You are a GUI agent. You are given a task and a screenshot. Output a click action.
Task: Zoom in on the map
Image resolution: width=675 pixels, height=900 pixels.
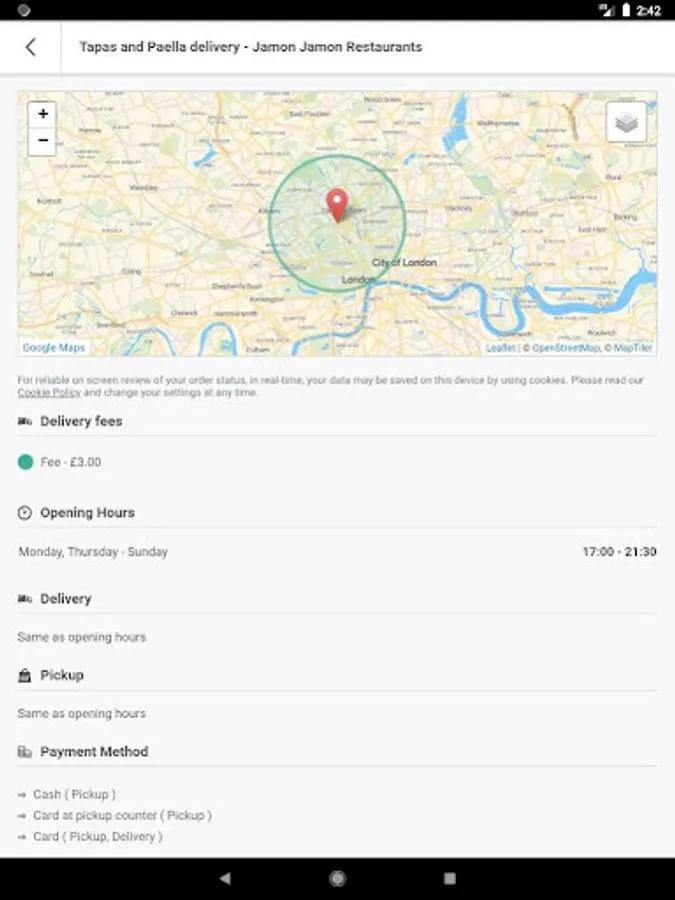click(43, 114)
